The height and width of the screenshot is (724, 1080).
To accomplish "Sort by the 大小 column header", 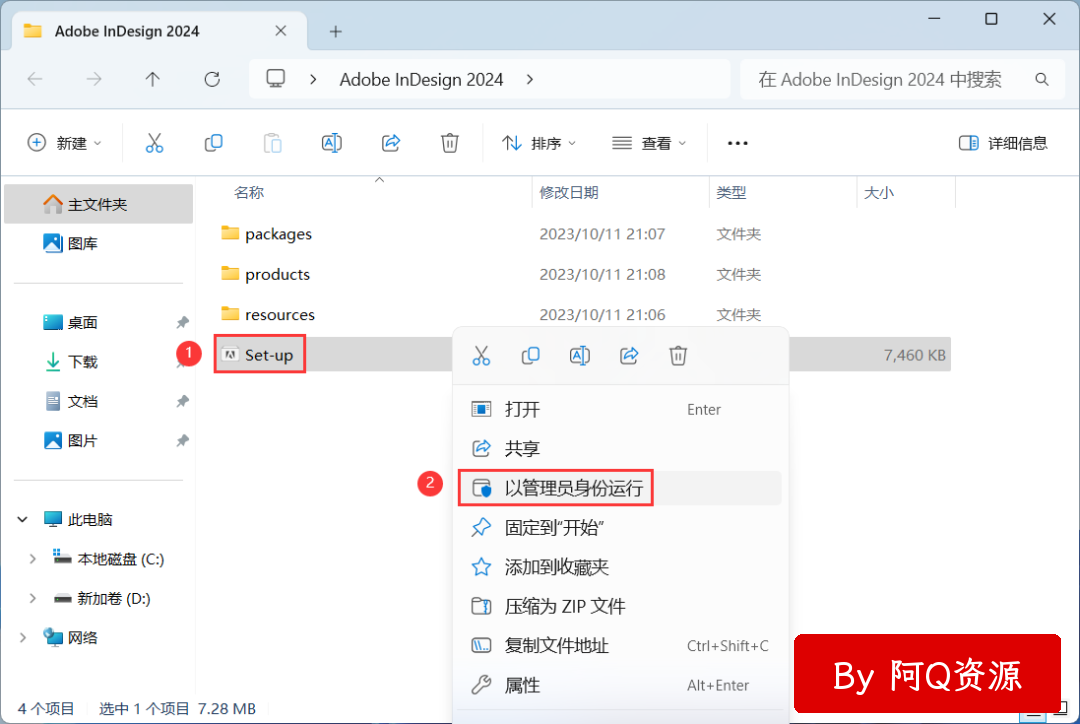I will [x=879, y=193].
